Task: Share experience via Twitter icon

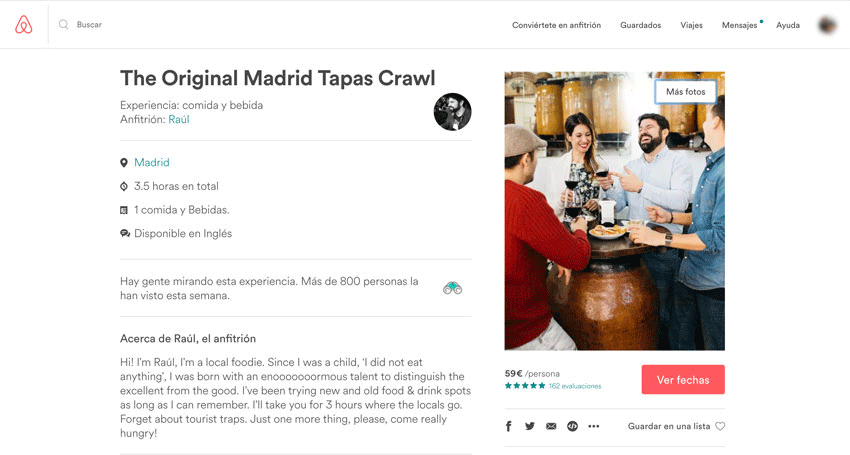Action: pos(530,426)
